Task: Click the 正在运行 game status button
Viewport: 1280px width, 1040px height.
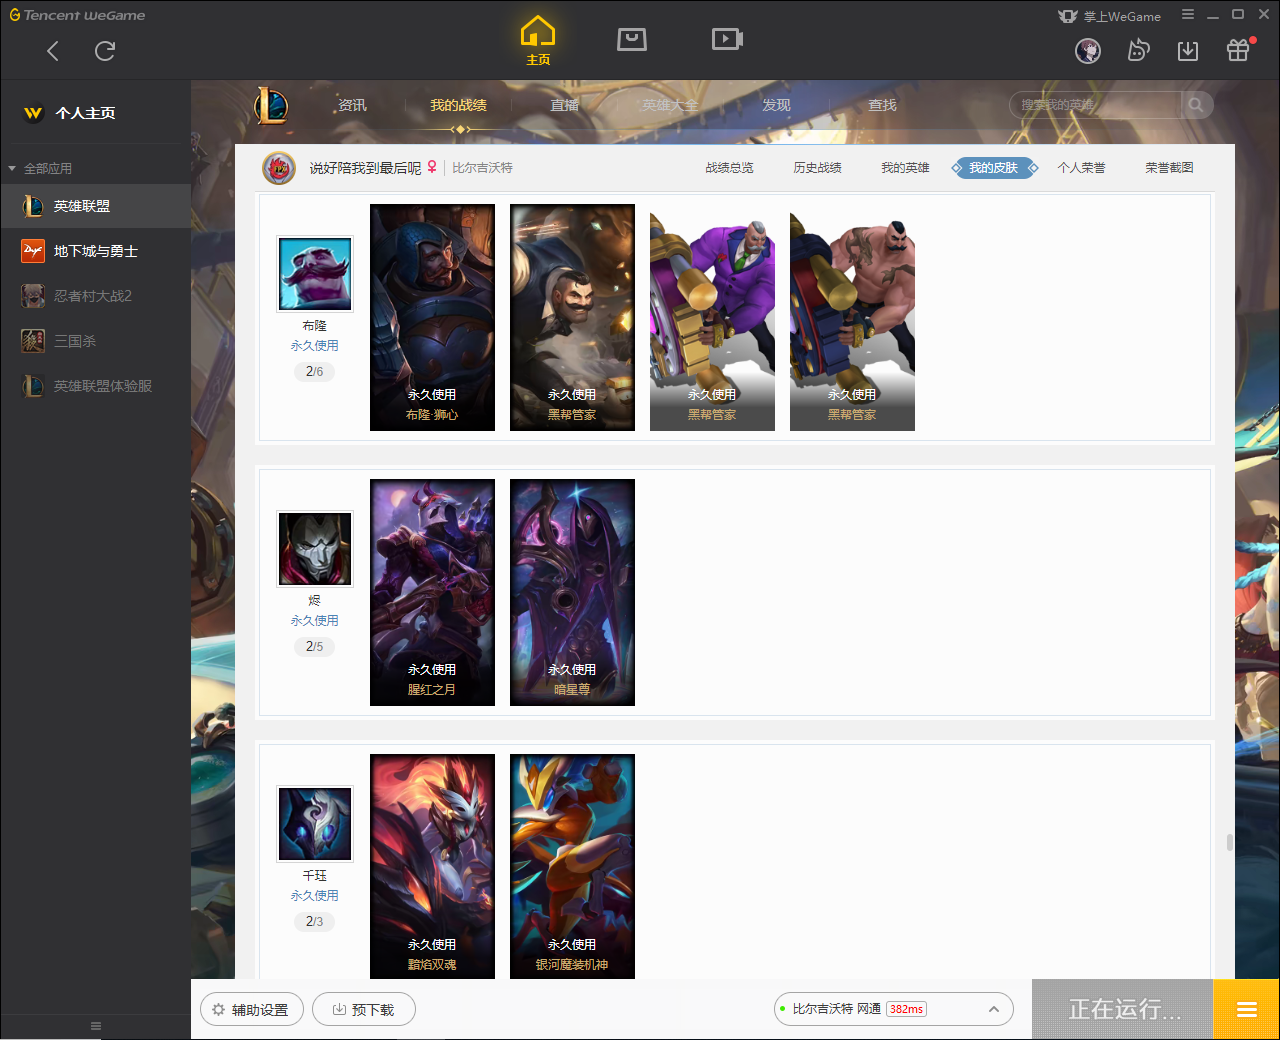Action: 1123,1009
